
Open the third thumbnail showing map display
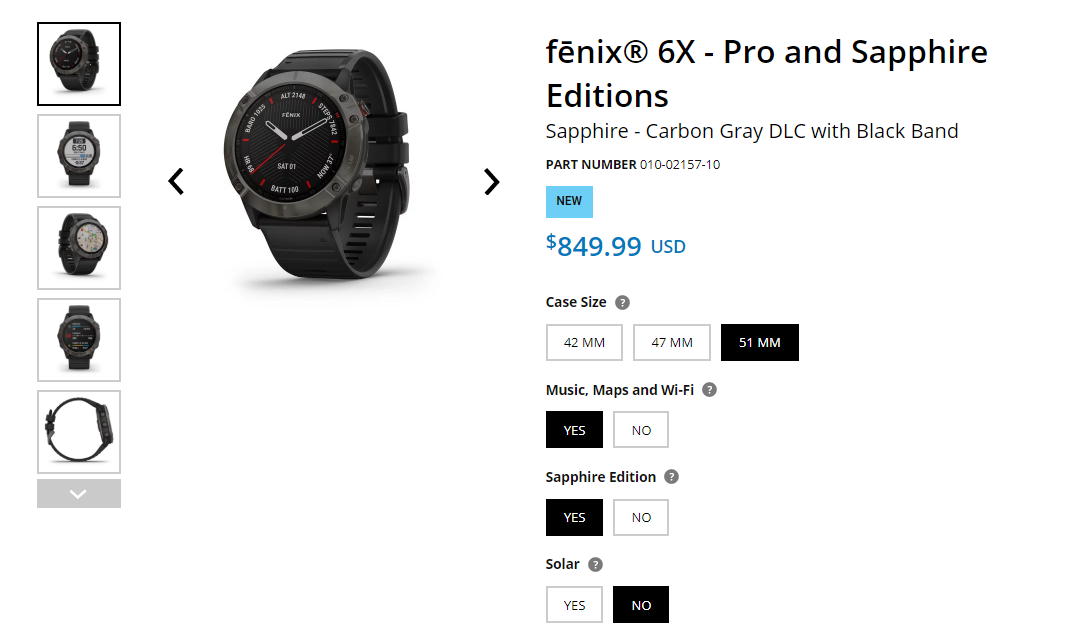point(79,248)
